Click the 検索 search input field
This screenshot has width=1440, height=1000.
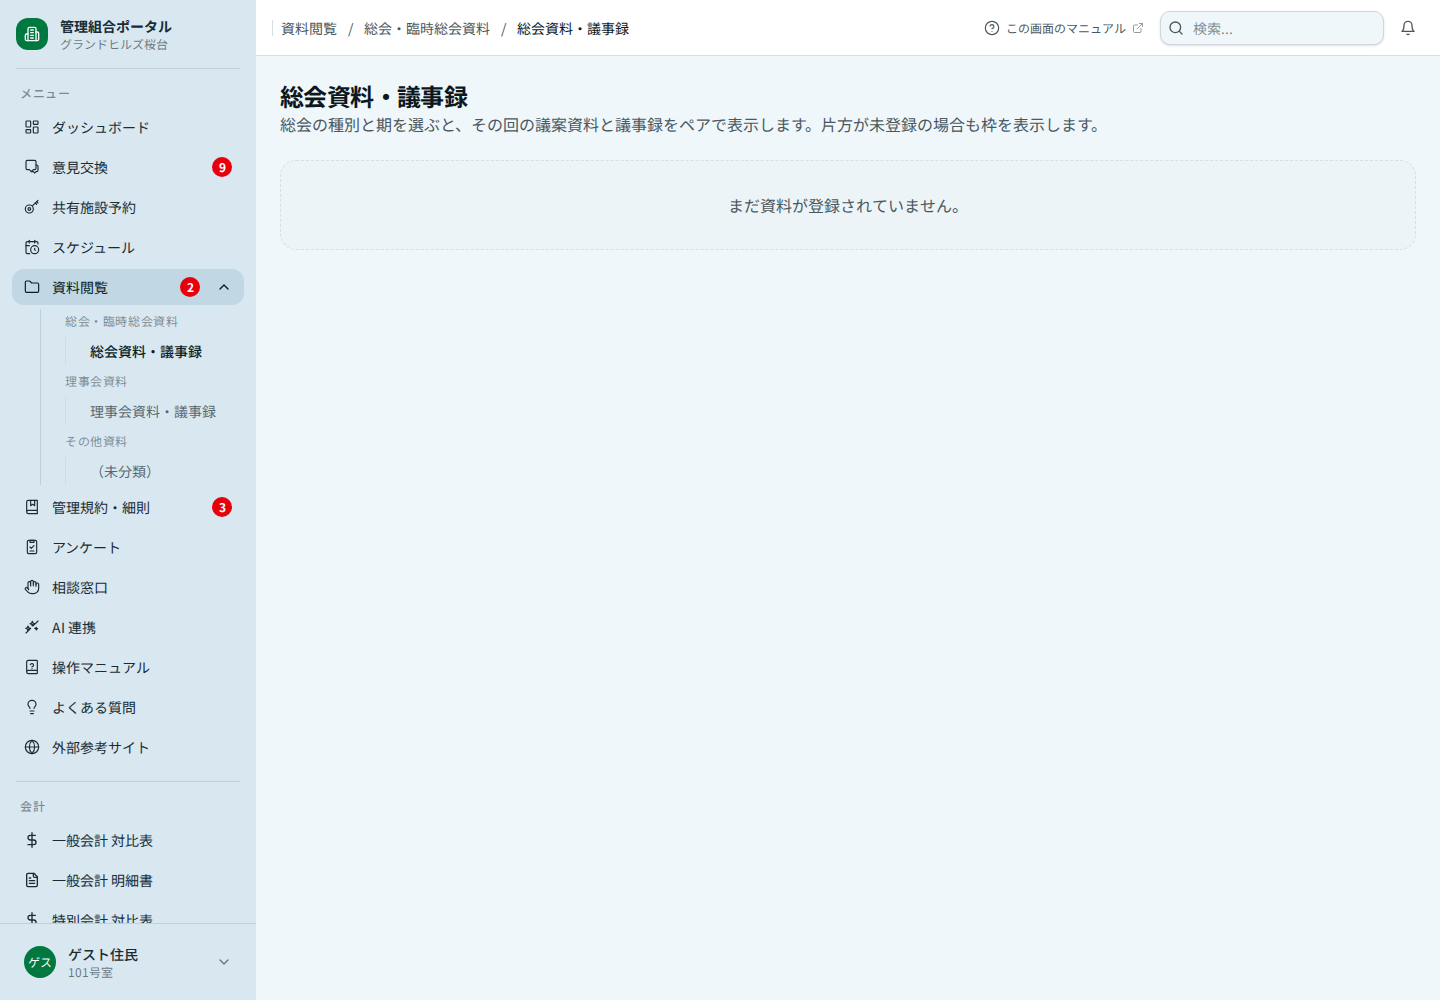(1272, 28)
